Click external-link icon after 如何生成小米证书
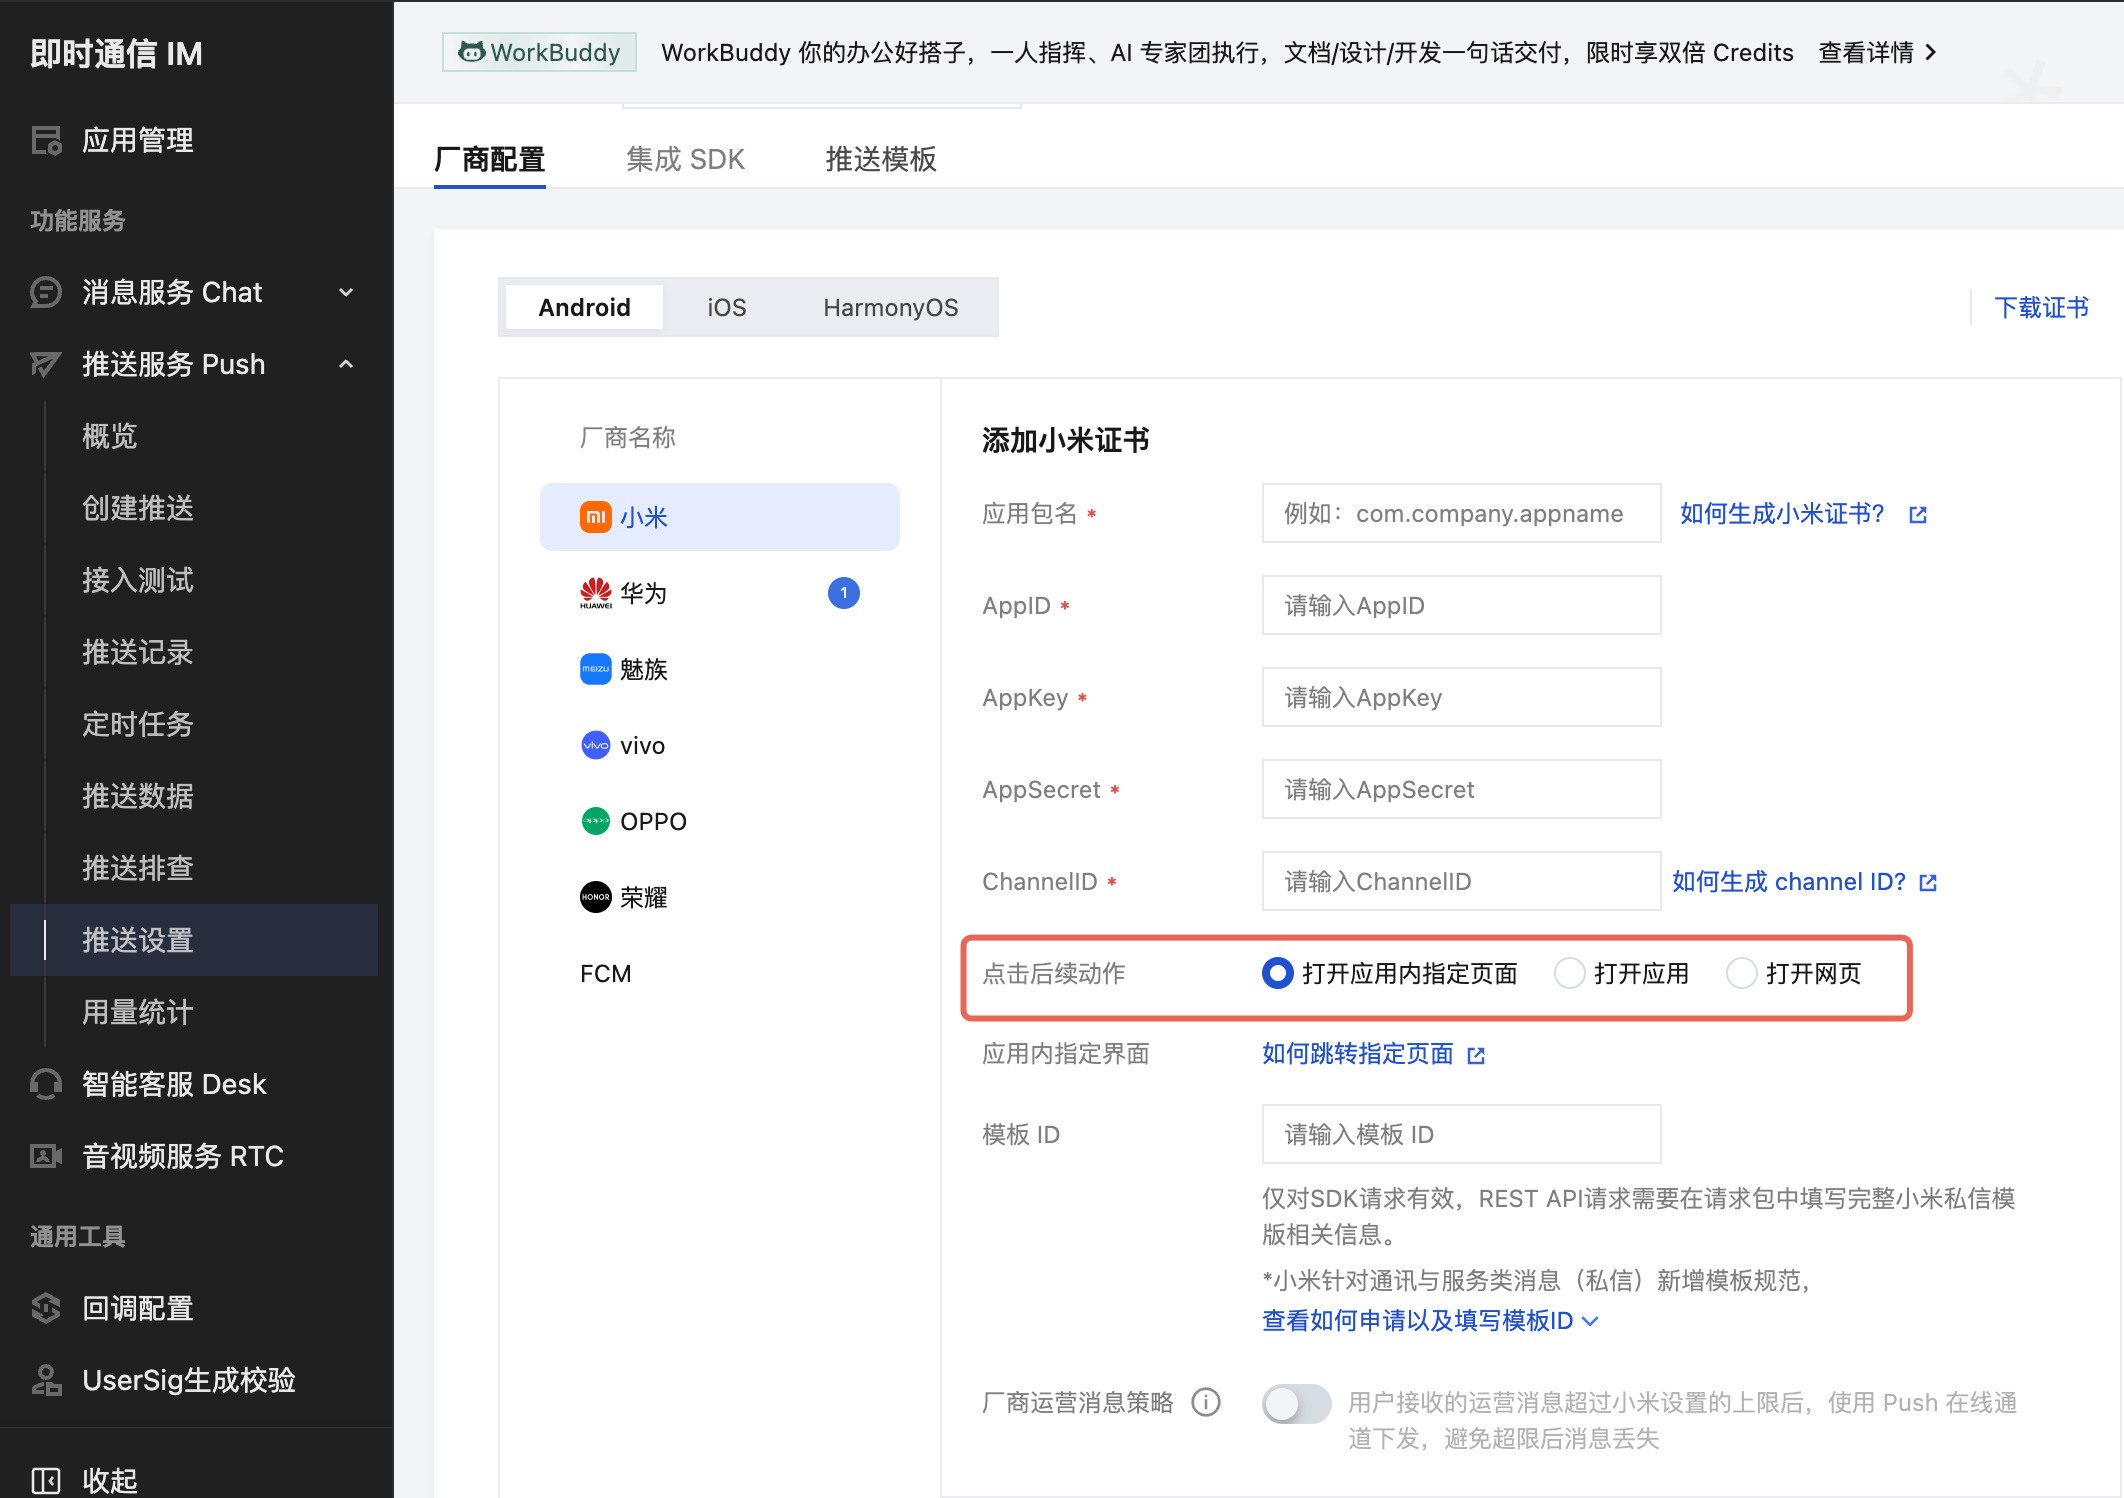Image resolution: width=2124 pixels, height=1498 pixels. pos(1918,514)
